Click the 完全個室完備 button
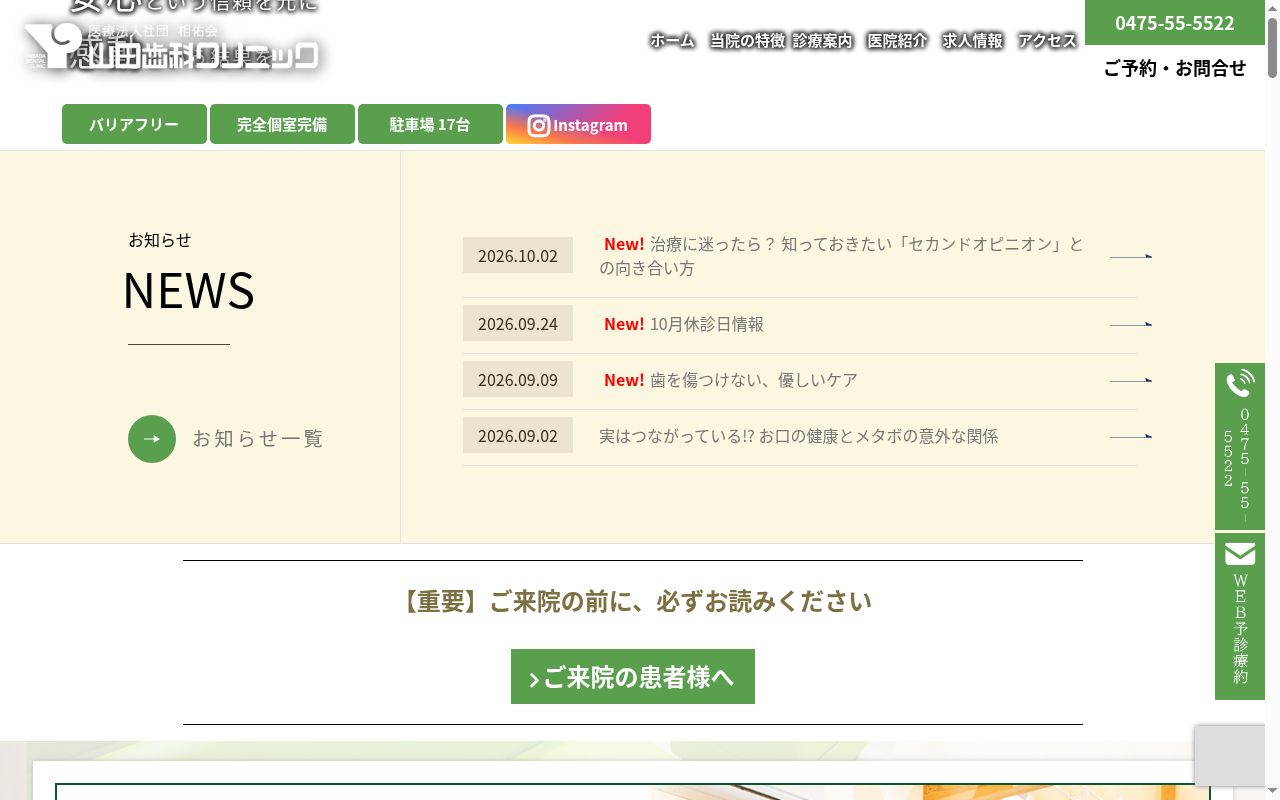Viewport: 1280px width, 800px height. pyautogui.click(x=282, y=124)
